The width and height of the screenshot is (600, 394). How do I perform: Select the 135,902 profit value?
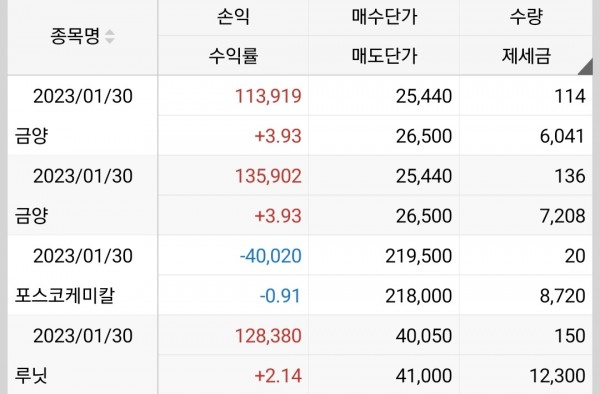click(268, 176)
